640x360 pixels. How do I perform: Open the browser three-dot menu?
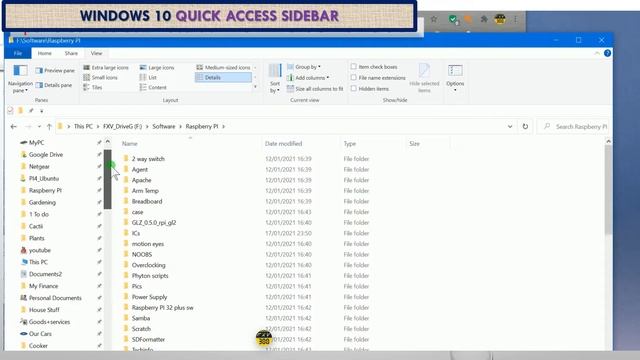pyautogui.click(x=516, y=19)
